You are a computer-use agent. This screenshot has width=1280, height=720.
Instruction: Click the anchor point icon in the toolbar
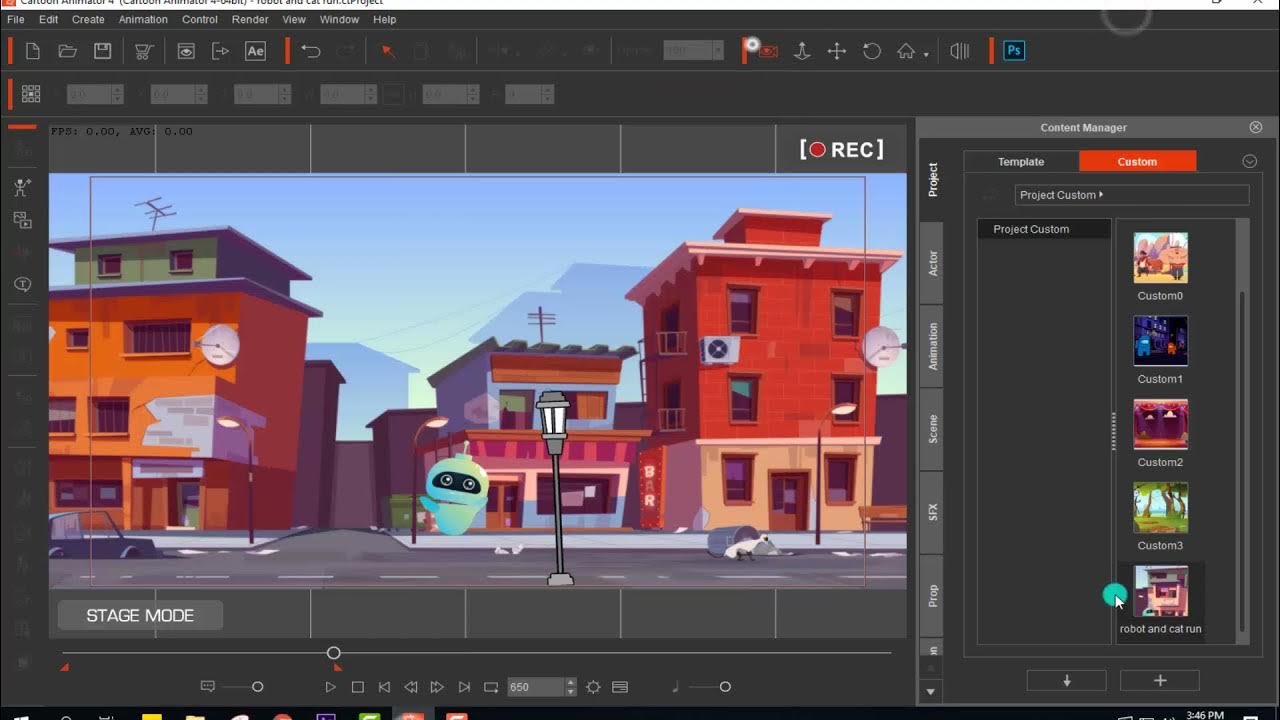tap(803, 51)
